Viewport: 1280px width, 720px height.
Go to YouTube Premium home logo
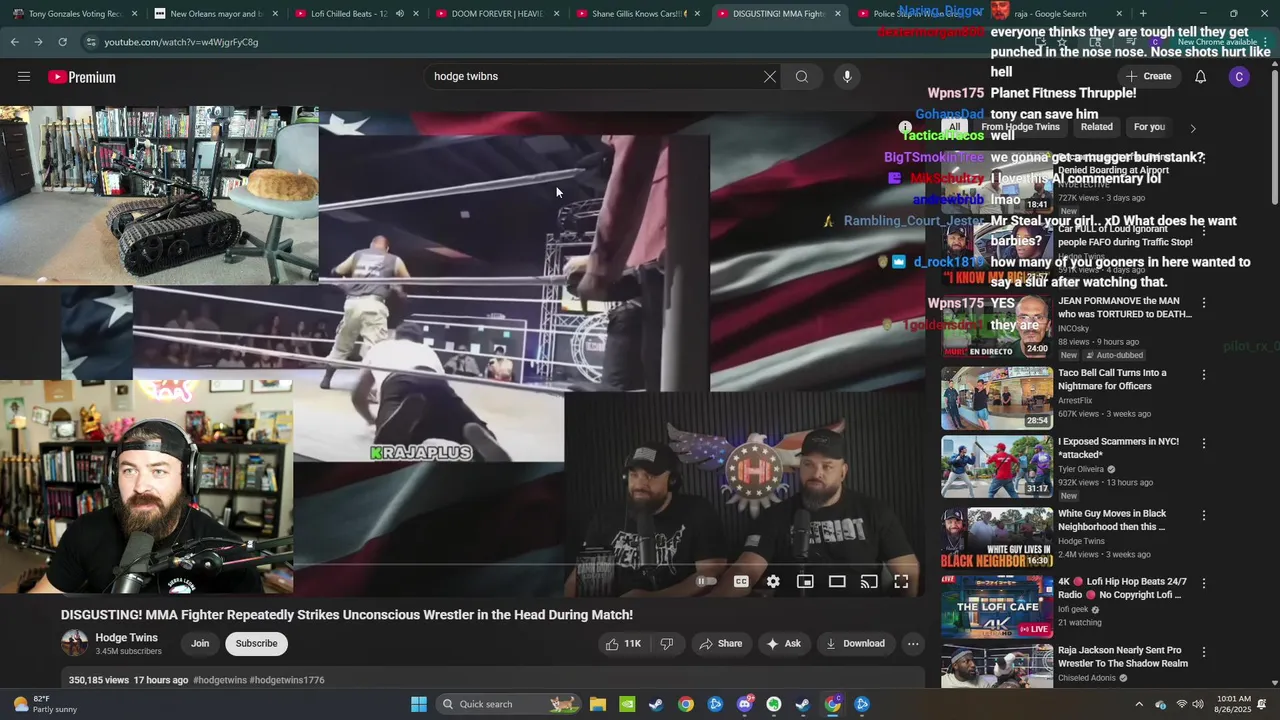[x=82, y=77]
